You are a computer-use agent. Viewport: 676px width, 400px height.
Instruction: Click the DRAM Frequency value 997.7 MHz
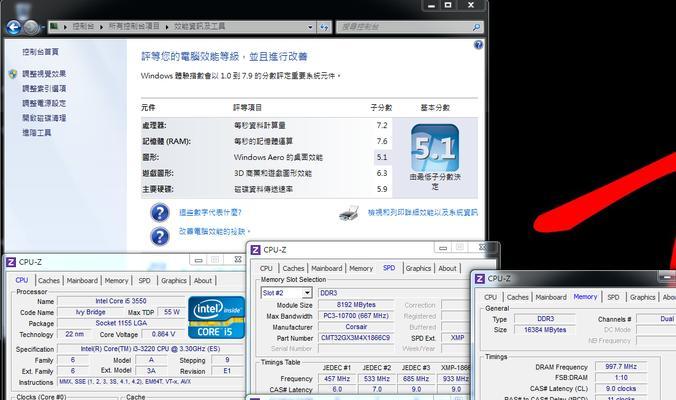click(x=621, y=366)
